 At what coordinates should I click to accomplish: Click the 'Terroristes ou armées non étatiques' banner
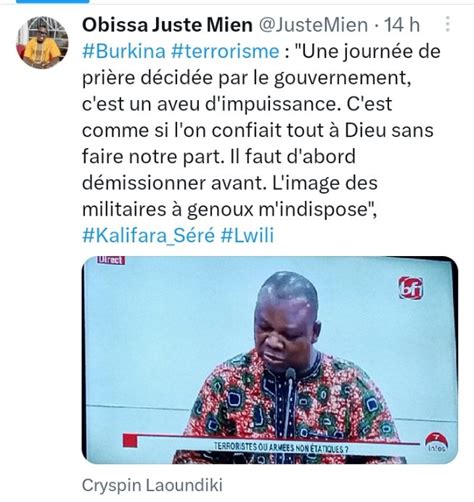tap(281, 448)
